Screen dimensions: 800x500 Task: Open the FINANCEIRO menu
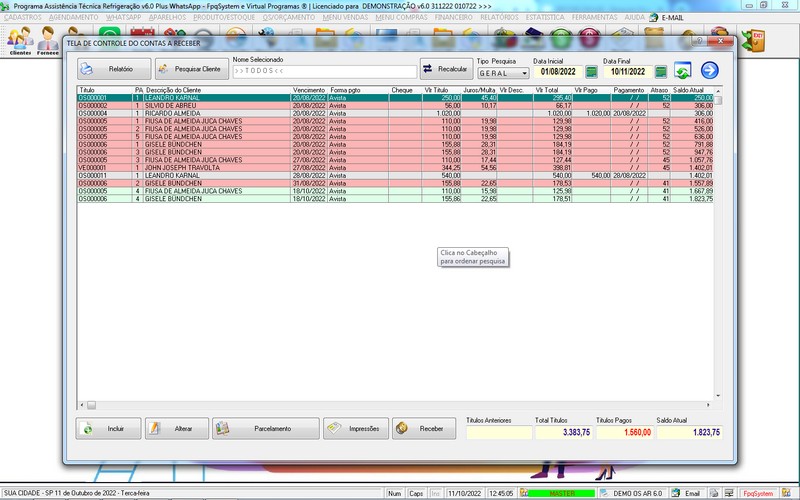455,18
